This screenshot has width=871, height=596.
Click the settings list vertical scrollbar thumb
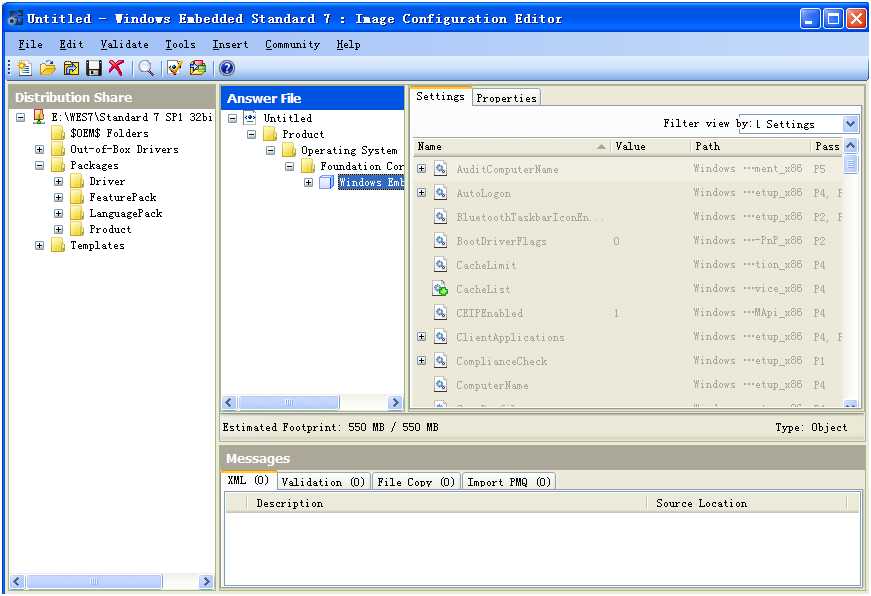(x=850, y=164)
